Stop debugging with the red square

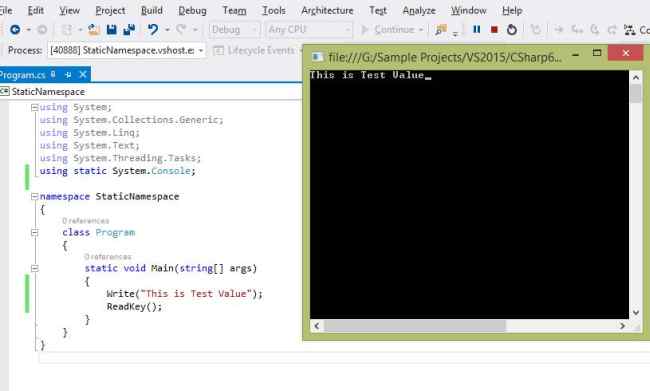[494, 29]
